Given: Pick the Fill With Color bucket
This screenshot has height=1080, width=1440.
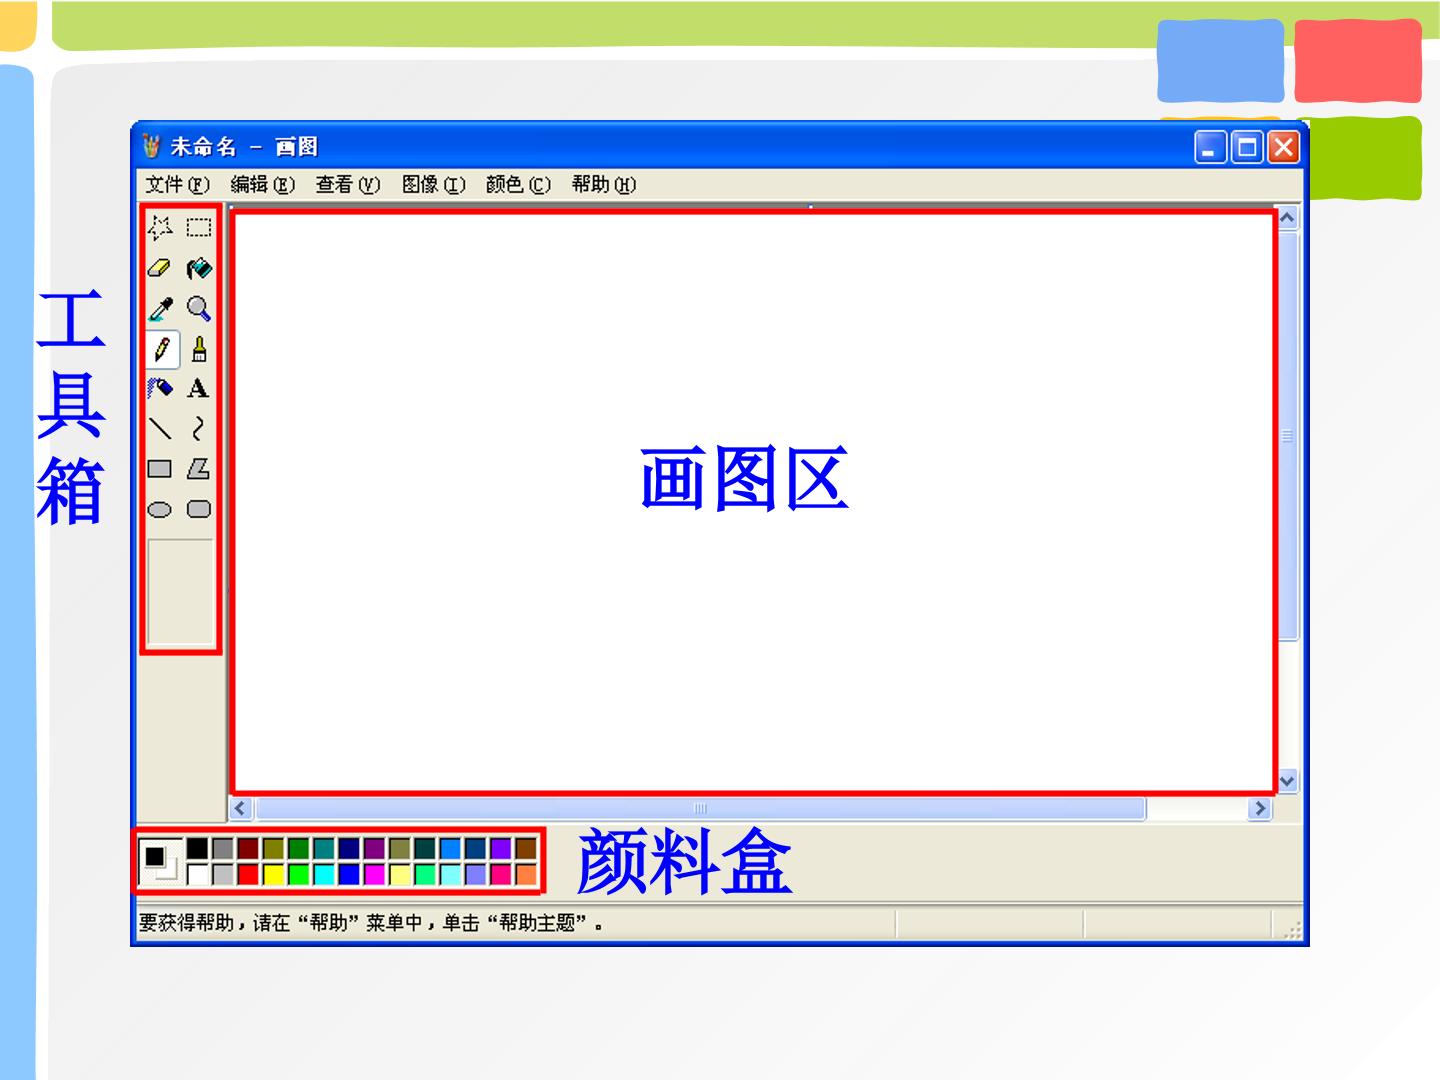Looking at the screenshot, I should pos(199,268).
